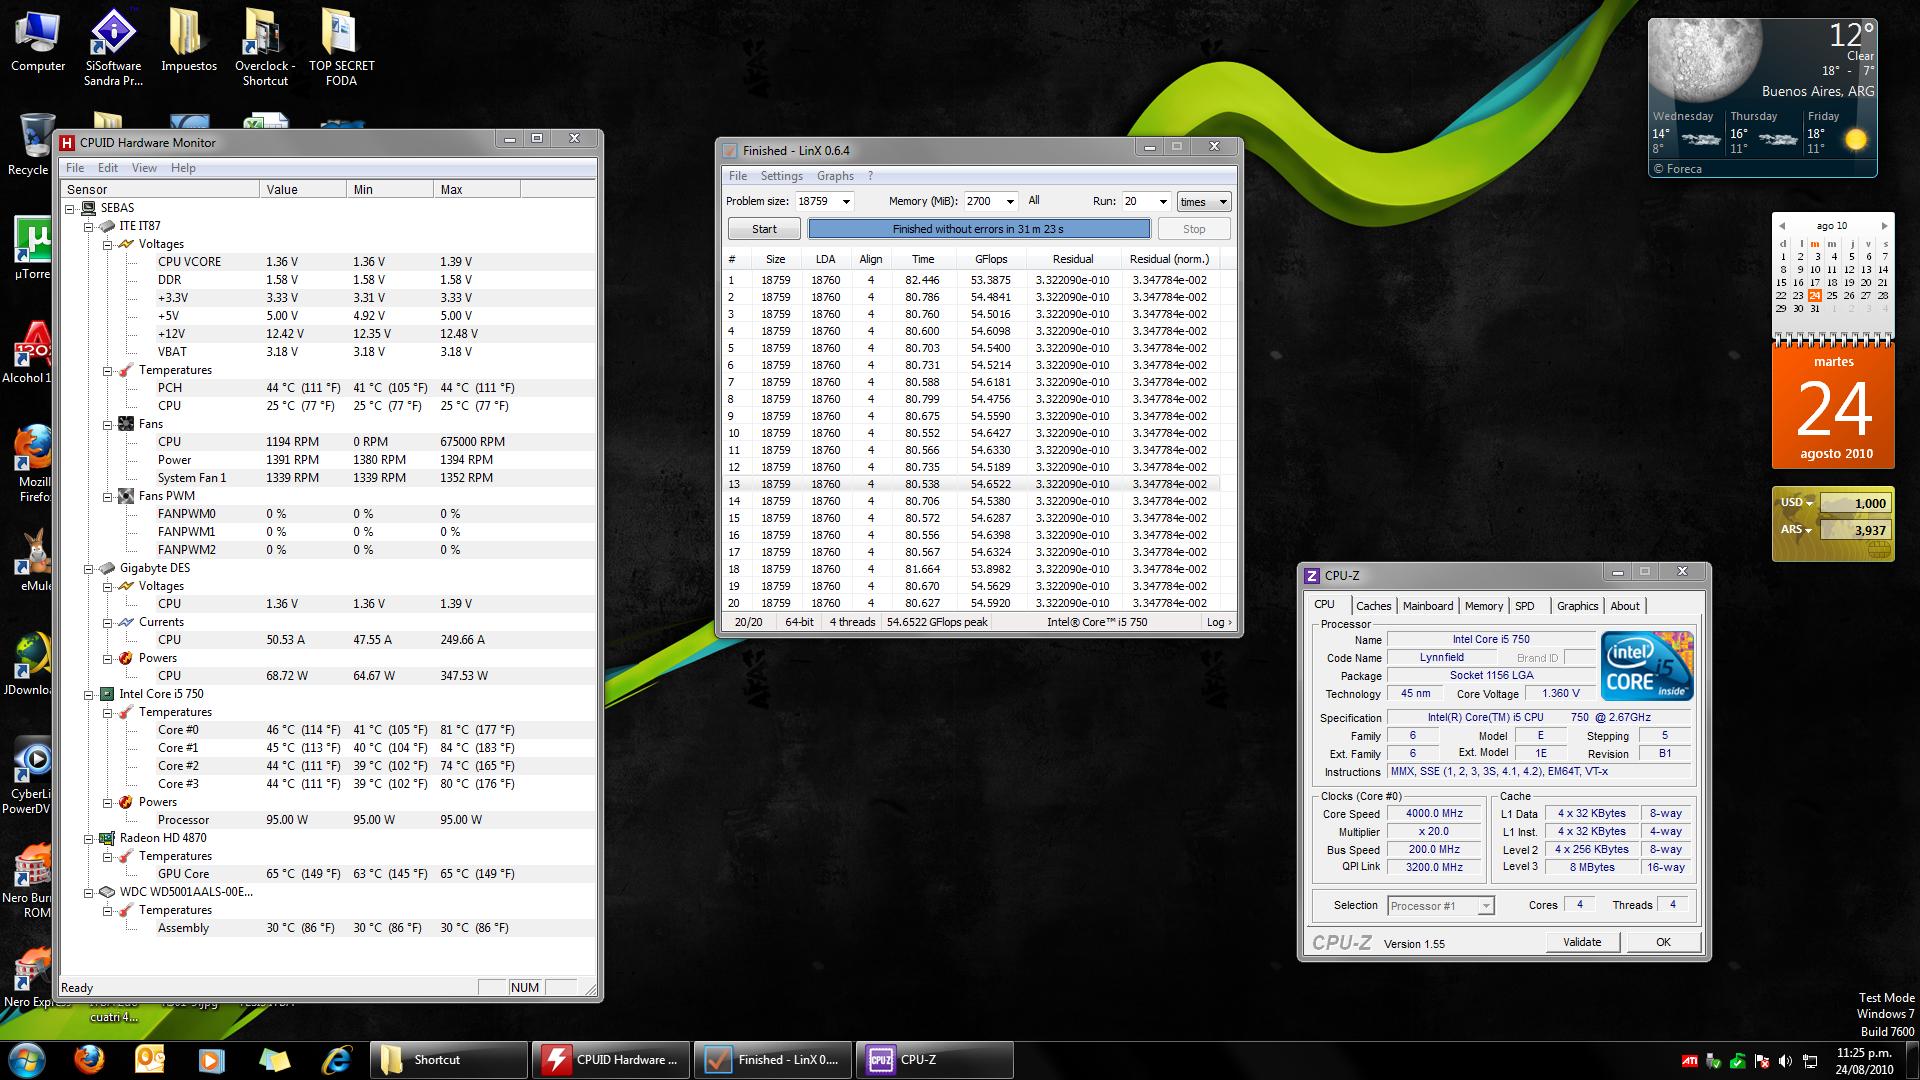Click the SEBAS computer icon in the tree
This screenshot has height=1080, width=1920.
point(88,208)
